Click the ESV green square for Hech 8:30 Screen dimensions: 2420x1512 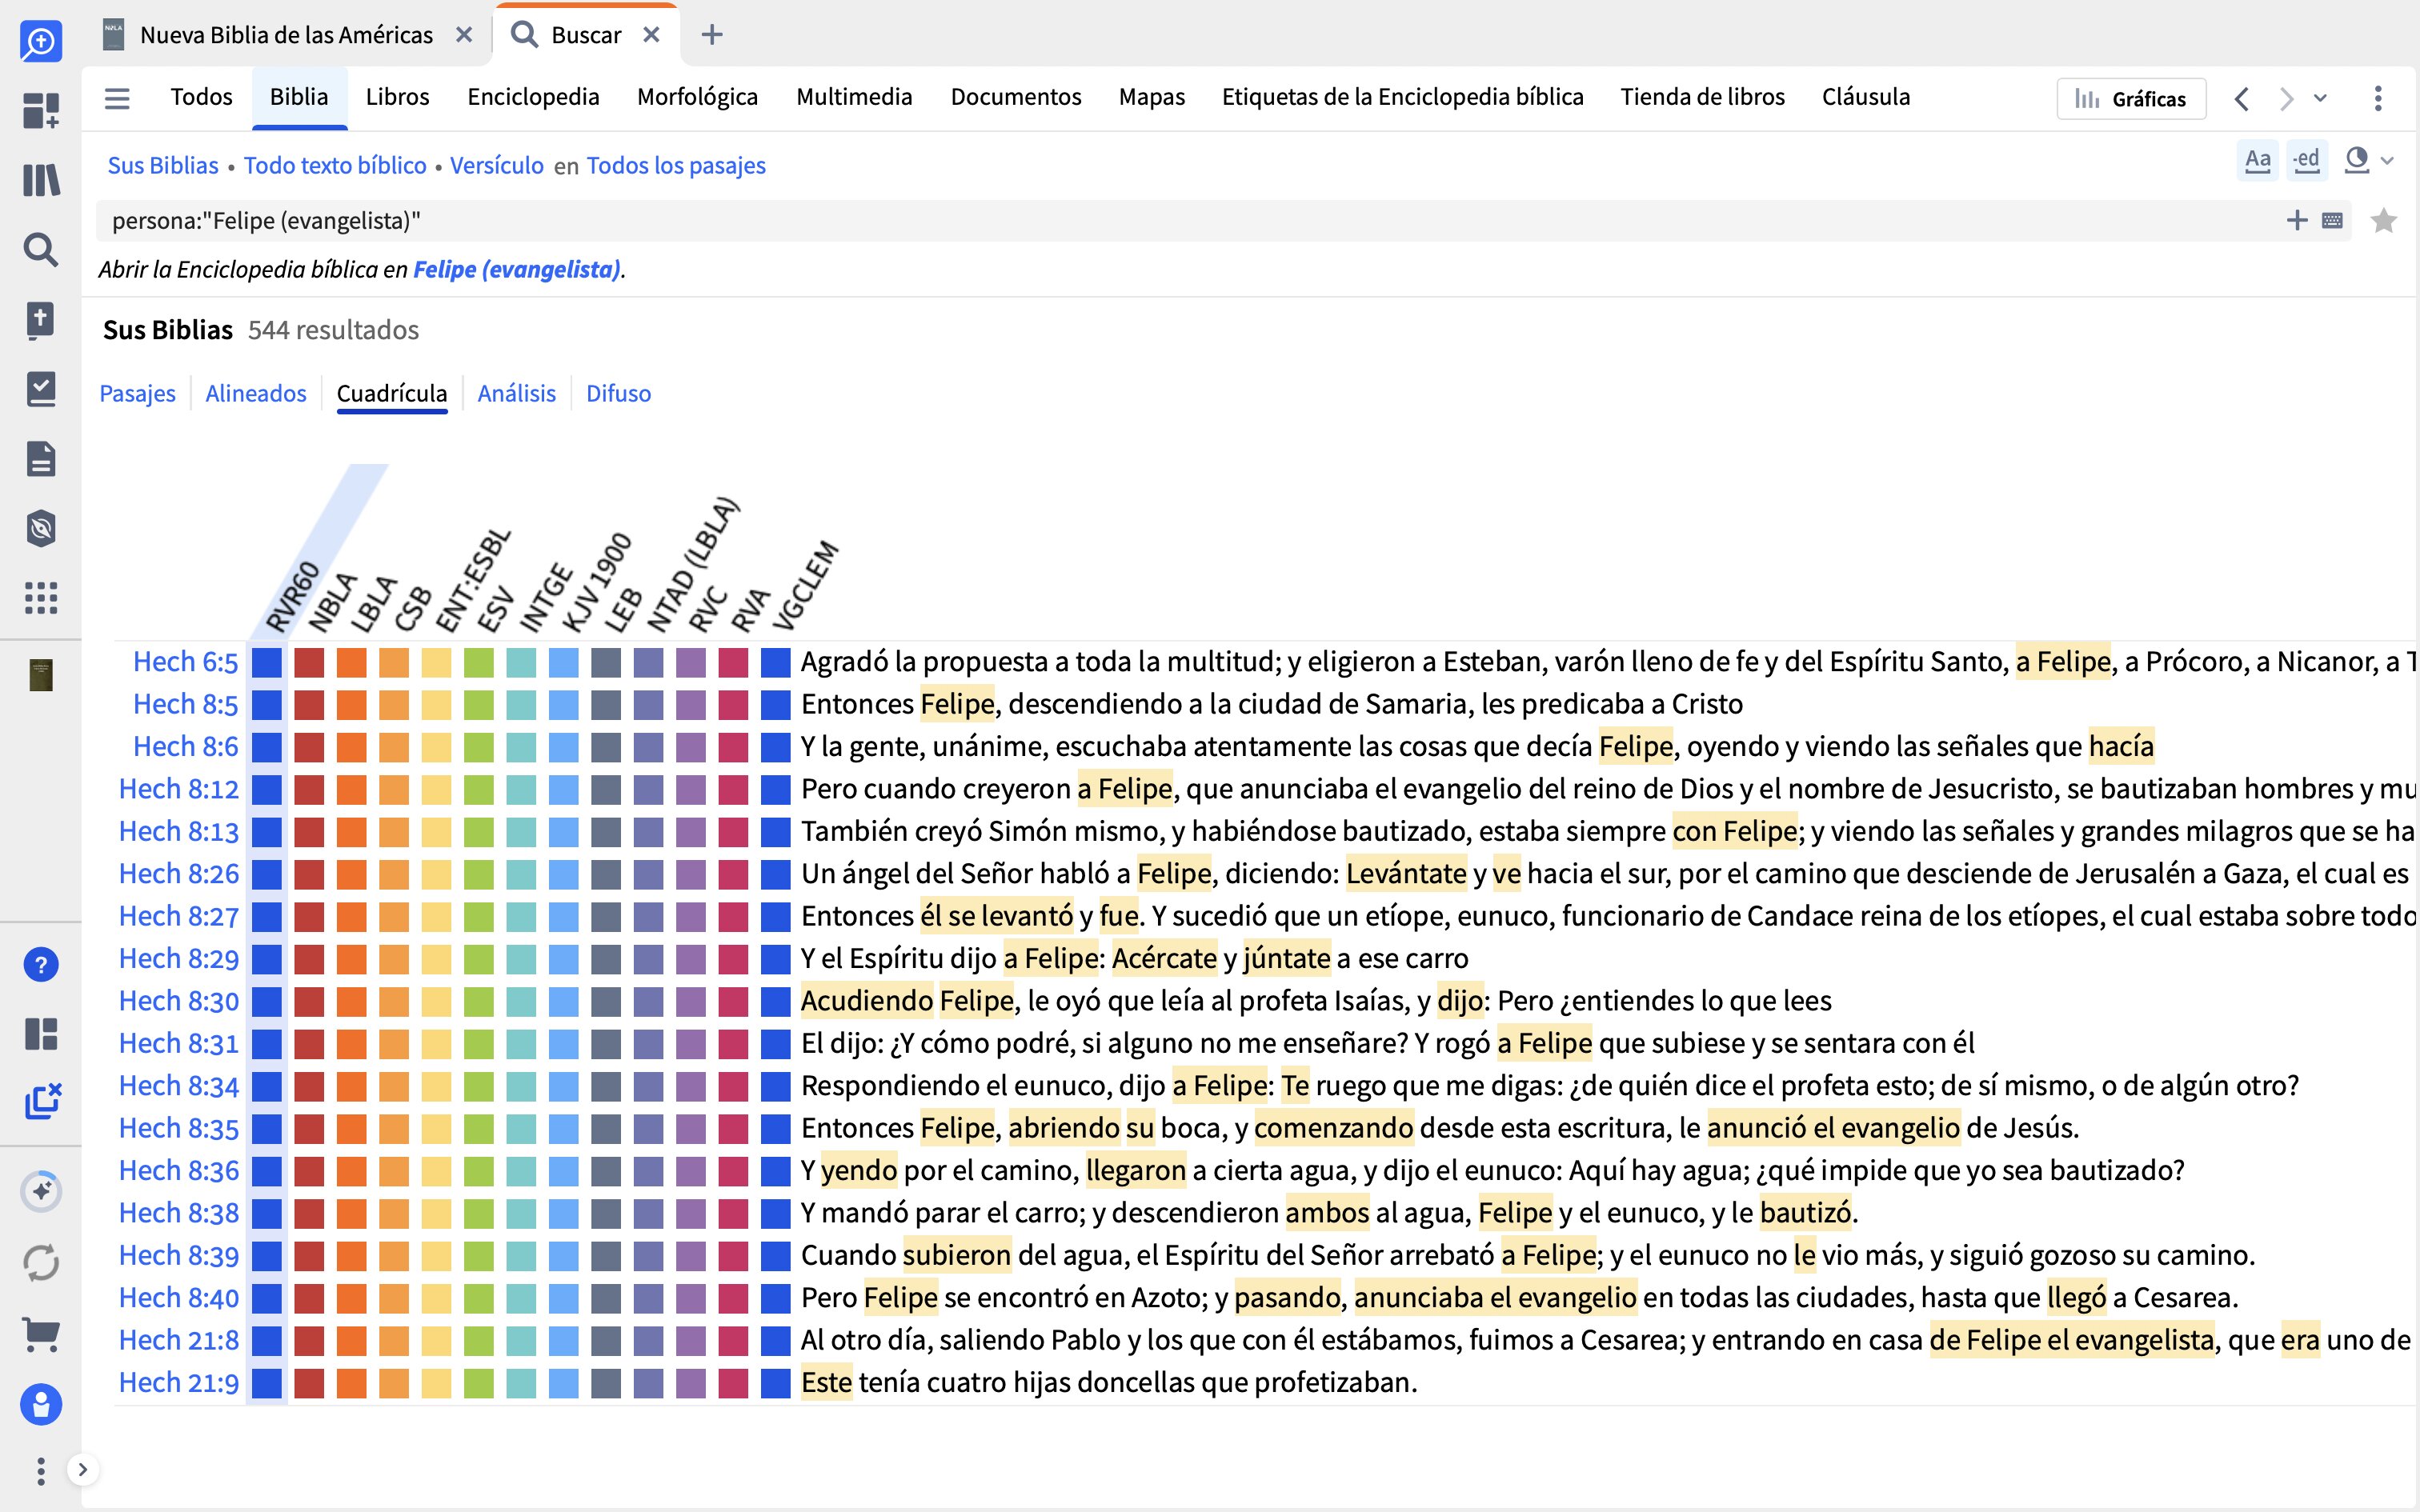(479, 1001)
